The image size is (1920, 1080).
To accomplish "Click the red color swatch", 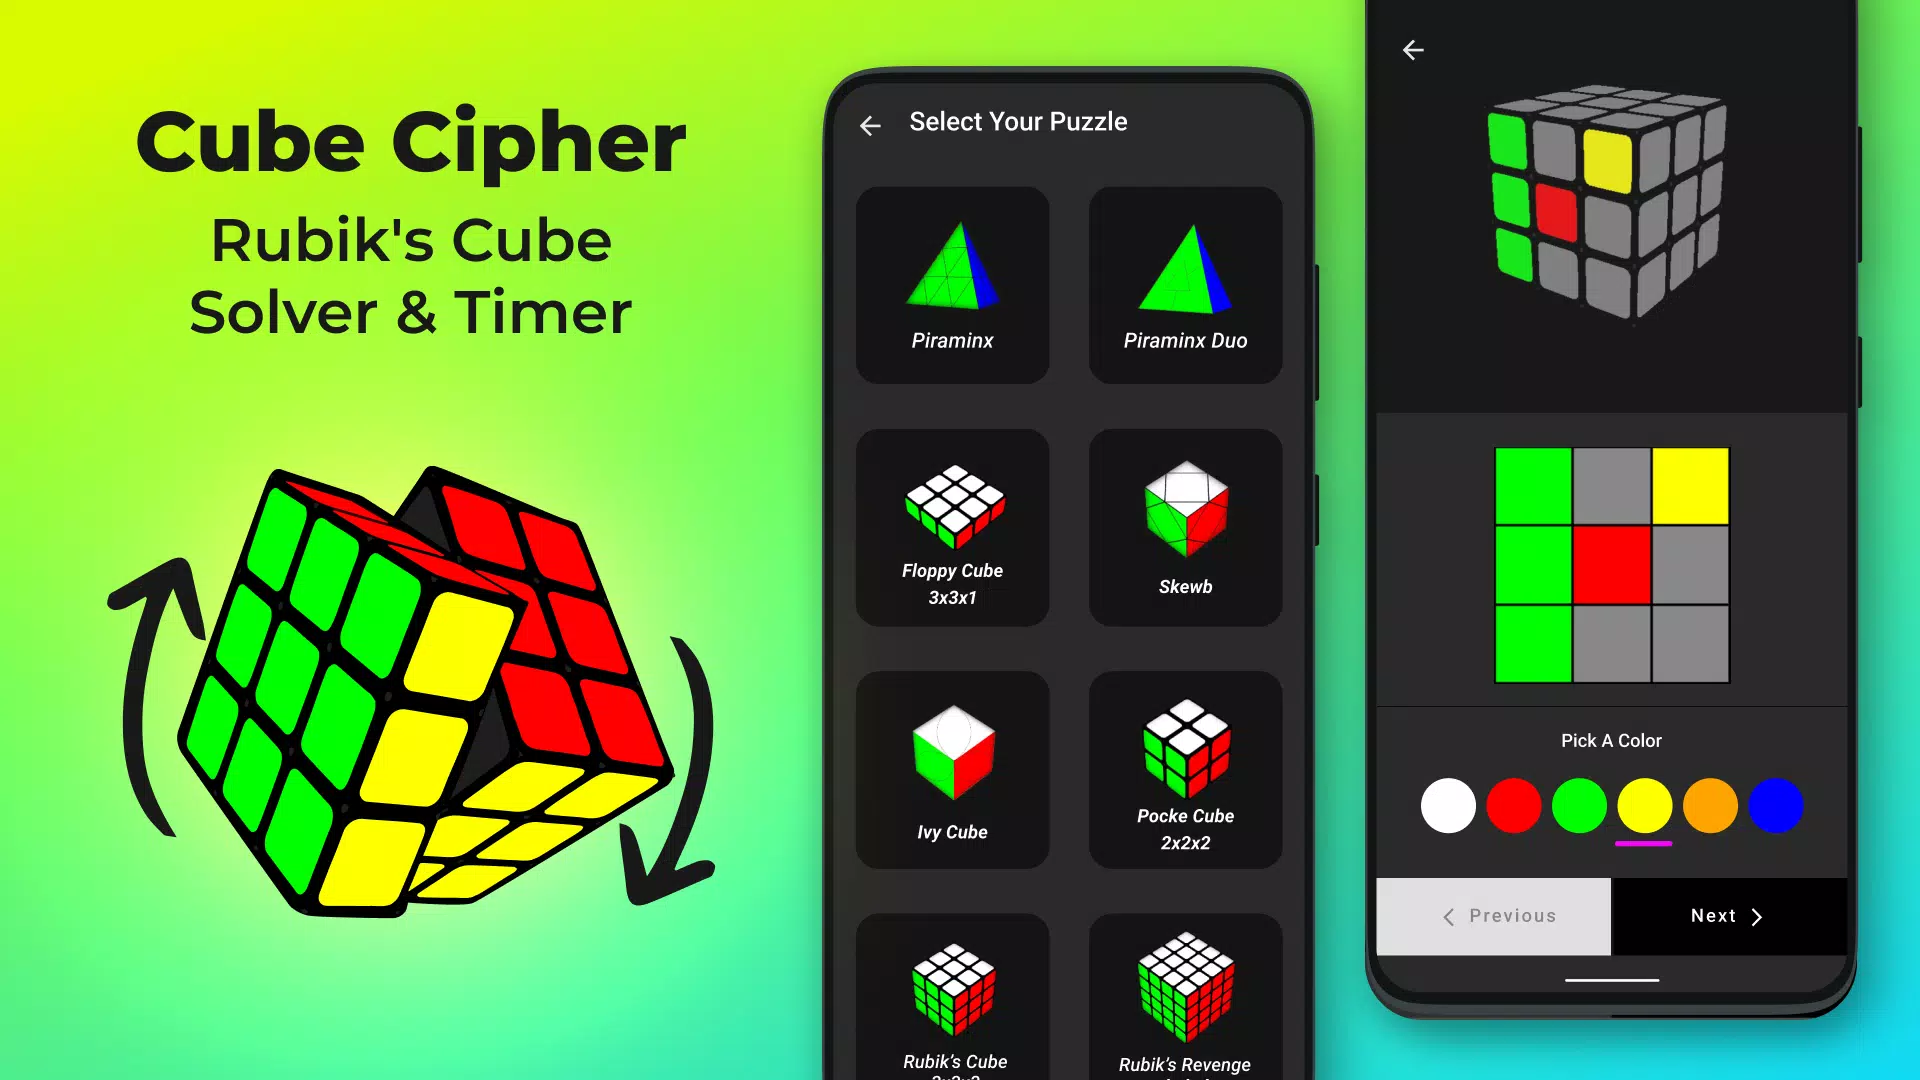I will coord(1513,806).
